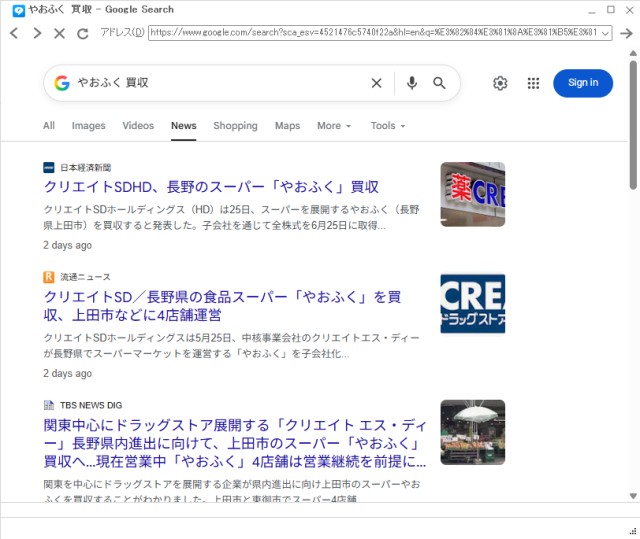Click the 流通ニュース source name
Viewport: 640px width, 539px height.
pyautogui.click(x=85, y=277)
